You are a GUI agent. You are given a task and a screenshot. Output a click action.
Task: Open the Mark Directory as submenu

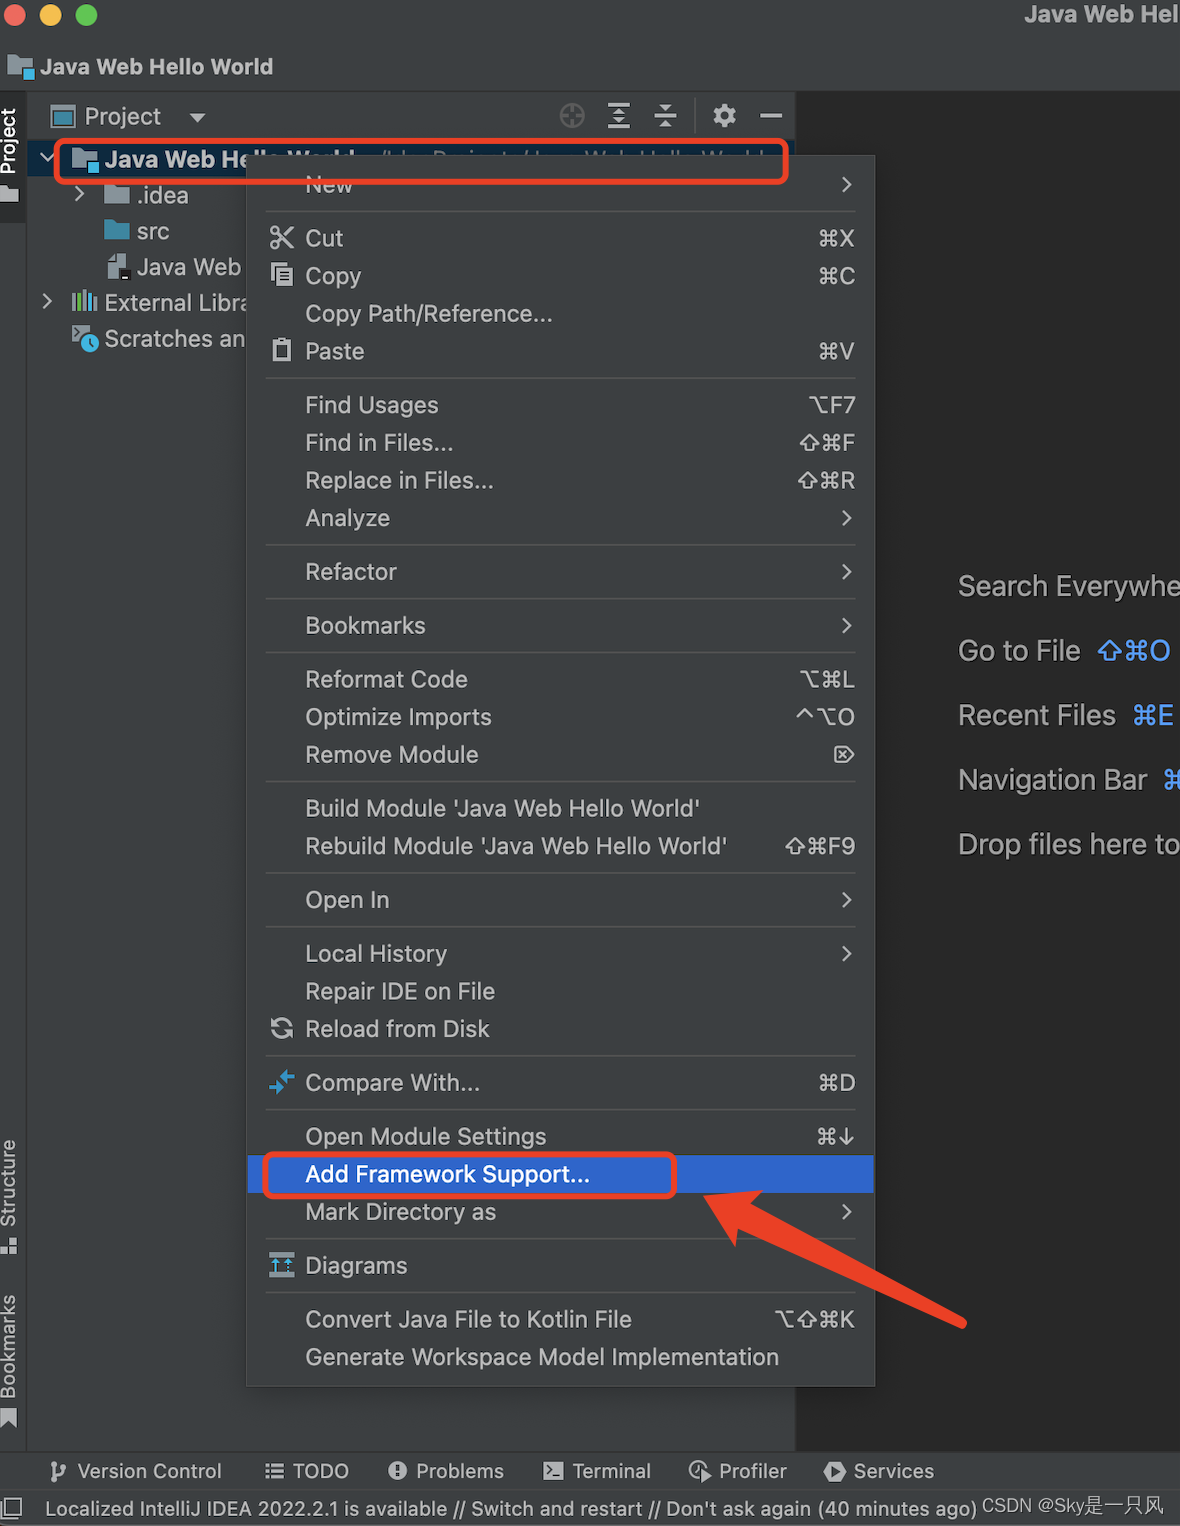[560, 1212]
